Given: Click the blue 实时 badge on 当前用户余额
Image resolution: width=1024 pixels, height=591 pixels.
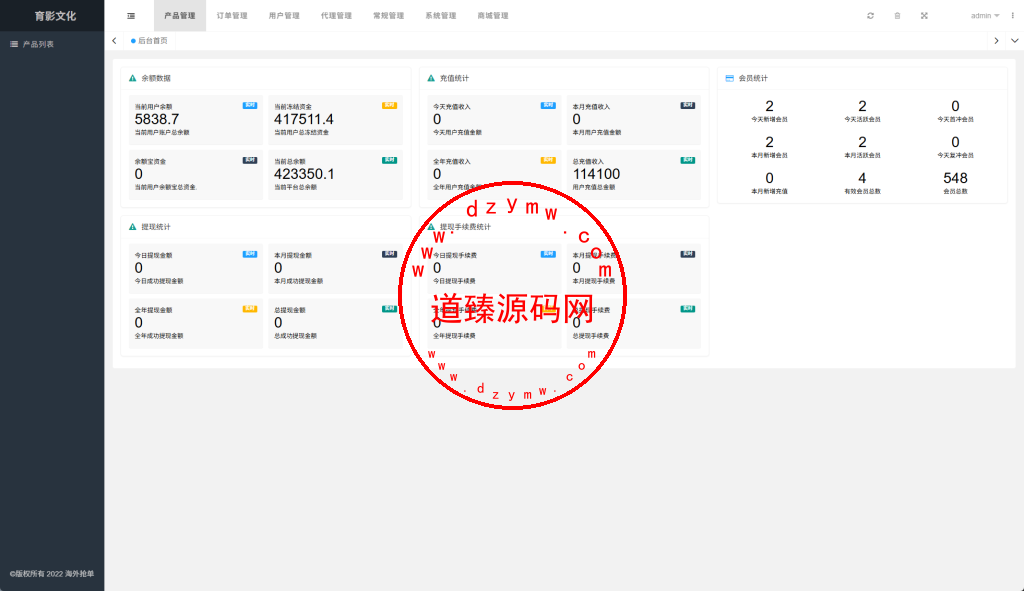Looking at the screenshot, I should click(249, 105).
